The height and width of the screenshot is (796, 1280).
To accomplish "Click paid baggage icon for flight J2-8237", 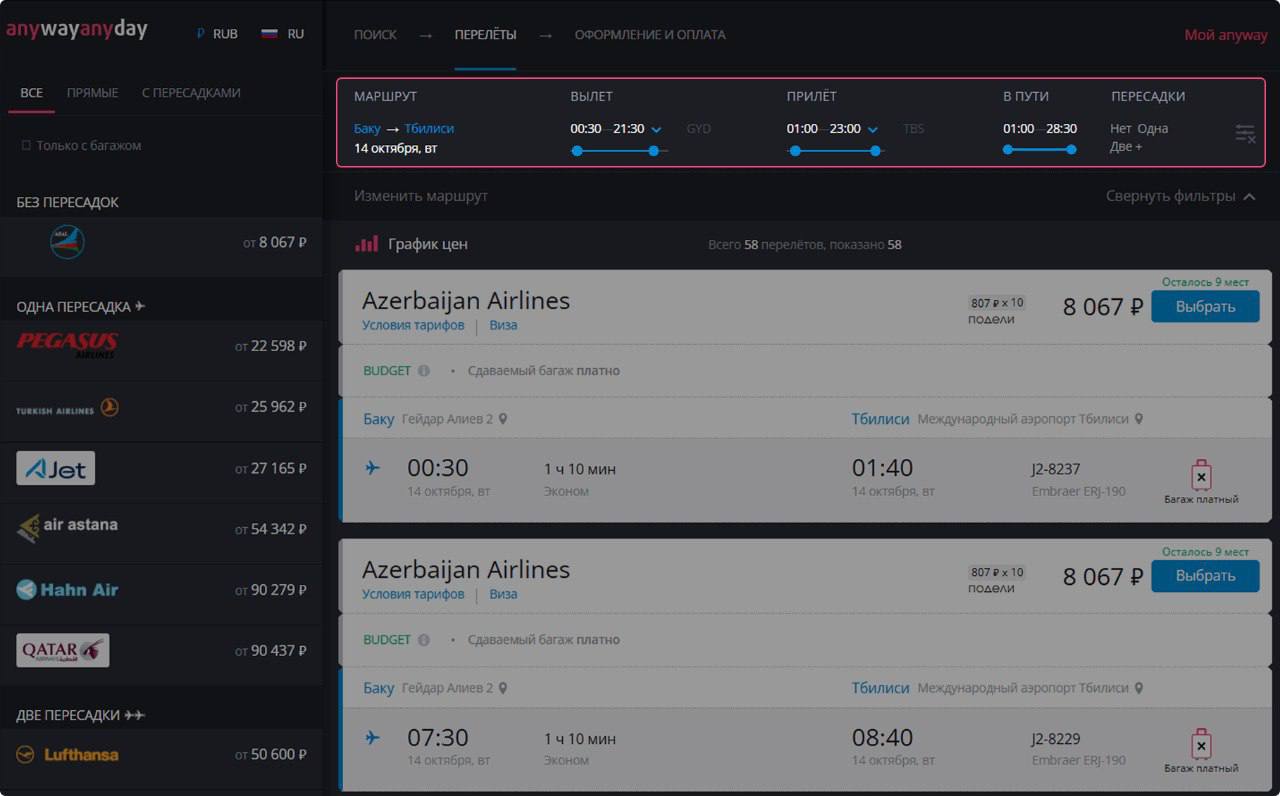I will tap(1201, 475).
